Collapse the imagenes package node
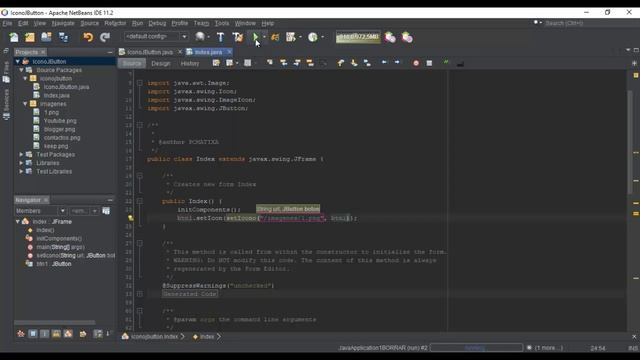Viewport: 640px width, 360px height. (25, 104)
